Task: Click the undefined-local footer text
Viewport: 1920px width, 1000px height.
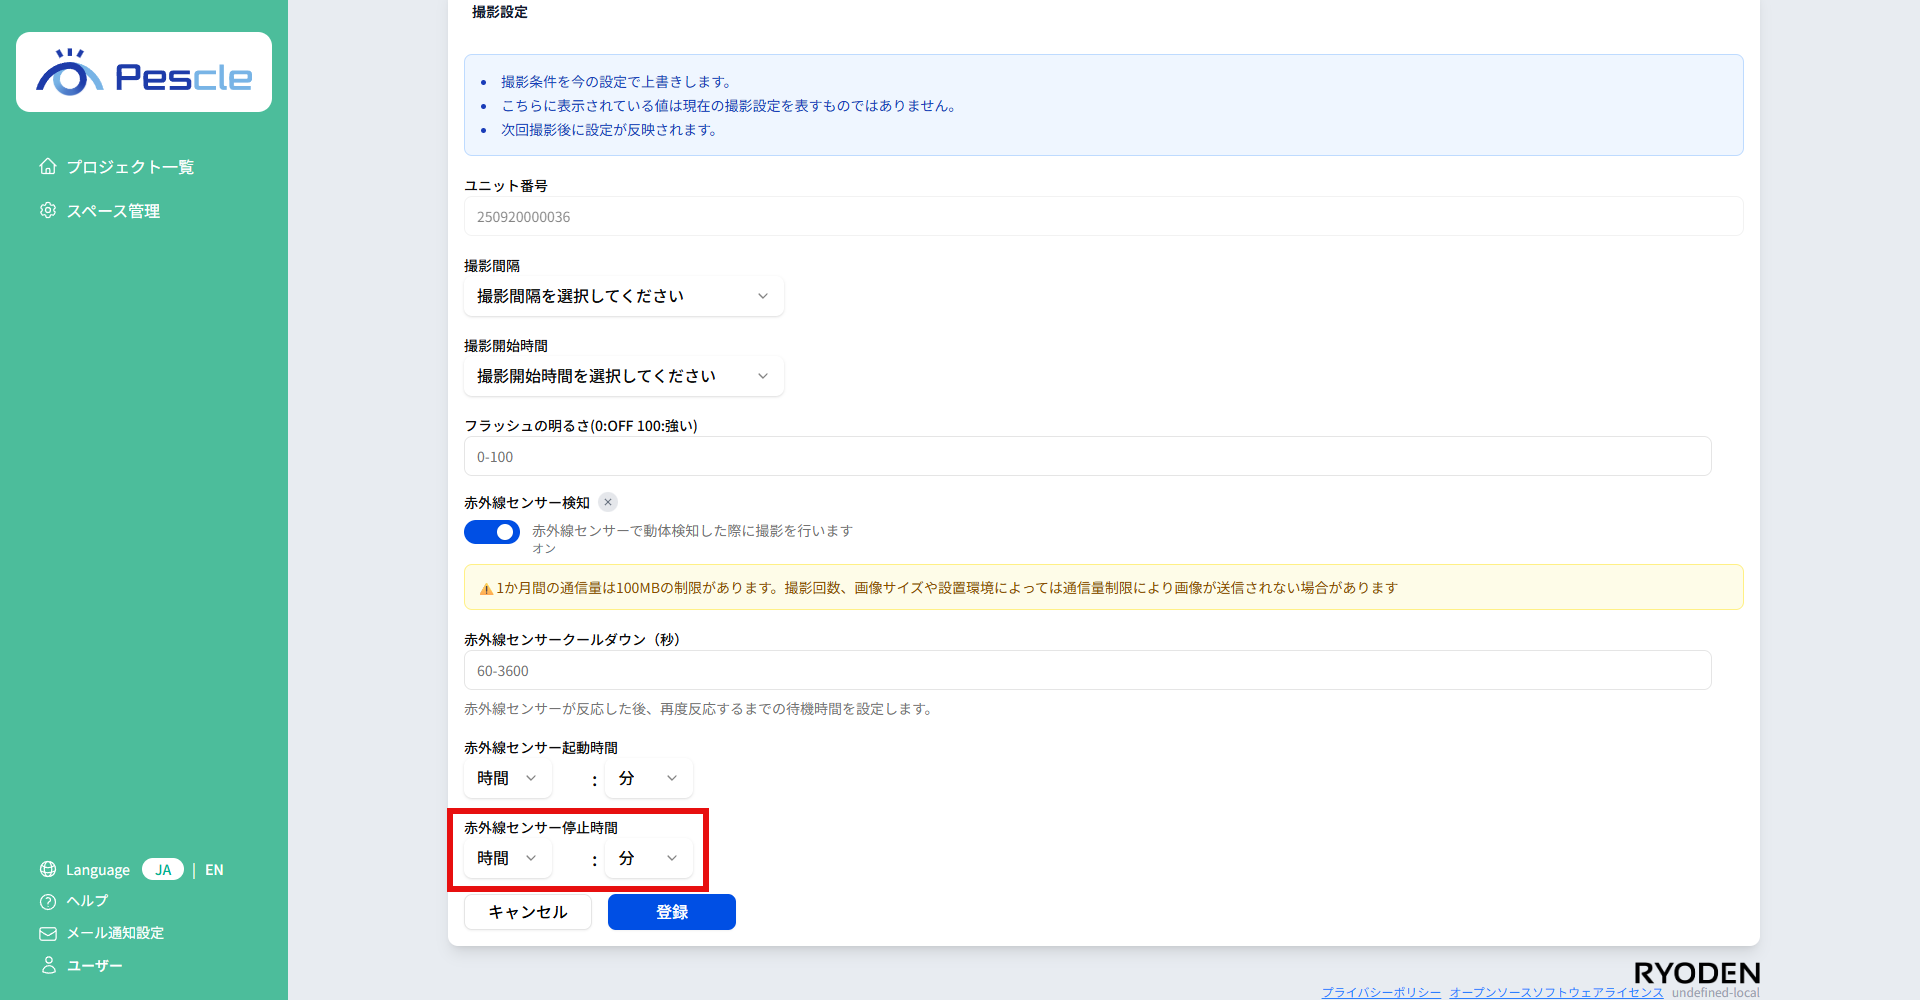Action: (1716, 992)
